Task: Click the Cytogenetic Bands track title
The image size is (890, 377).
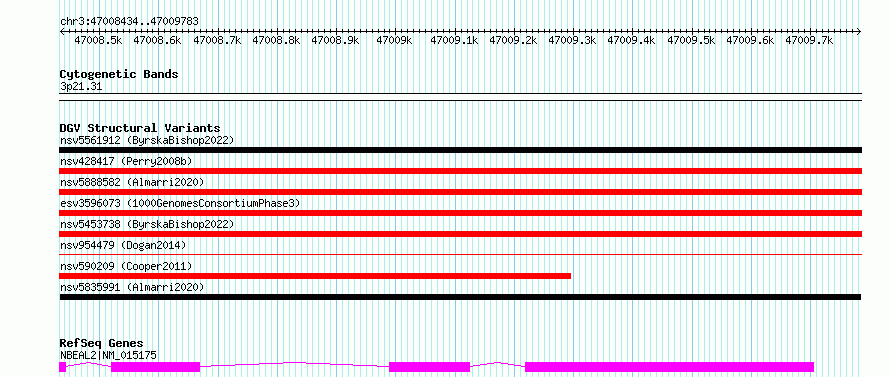Action: pos(119,74)
